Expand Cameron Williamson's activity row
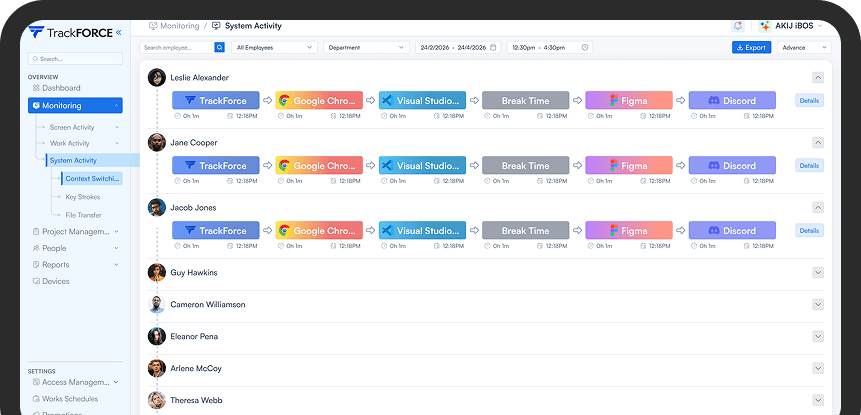The height and width of the screenshot is (415, 861). tap(818, 304)
